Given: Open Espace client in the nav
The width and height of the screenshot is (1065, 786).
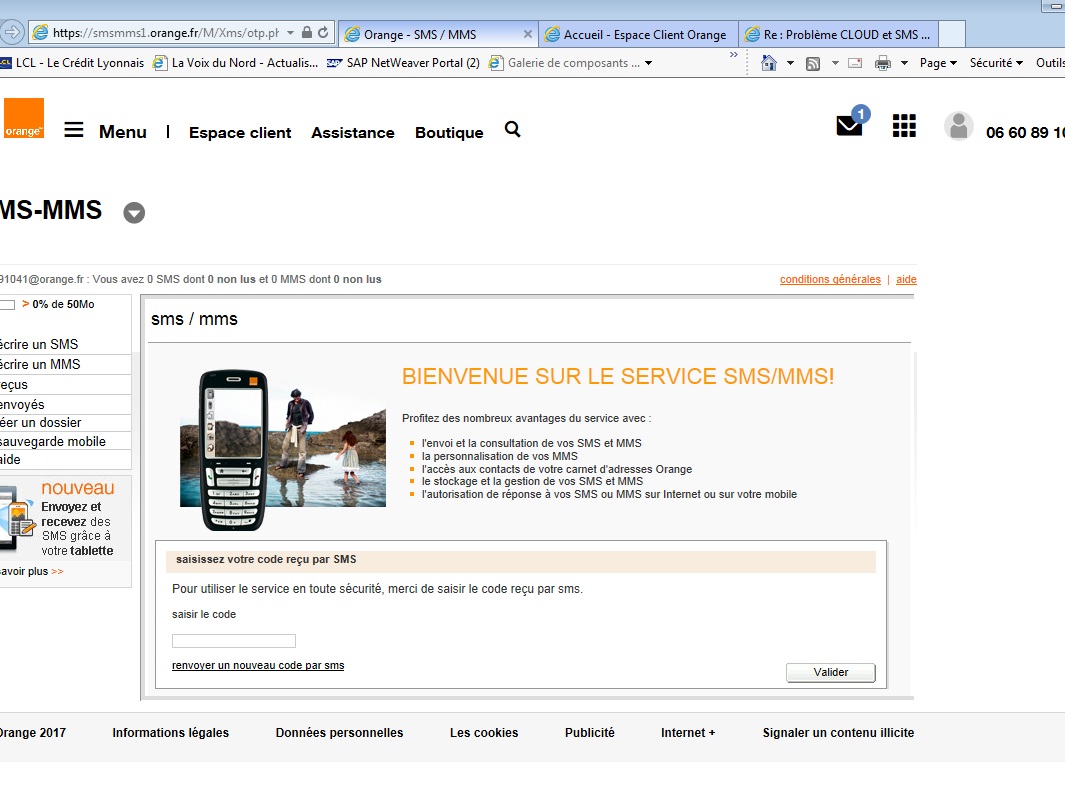Looking at the screenshot, I should pos(240,132).
